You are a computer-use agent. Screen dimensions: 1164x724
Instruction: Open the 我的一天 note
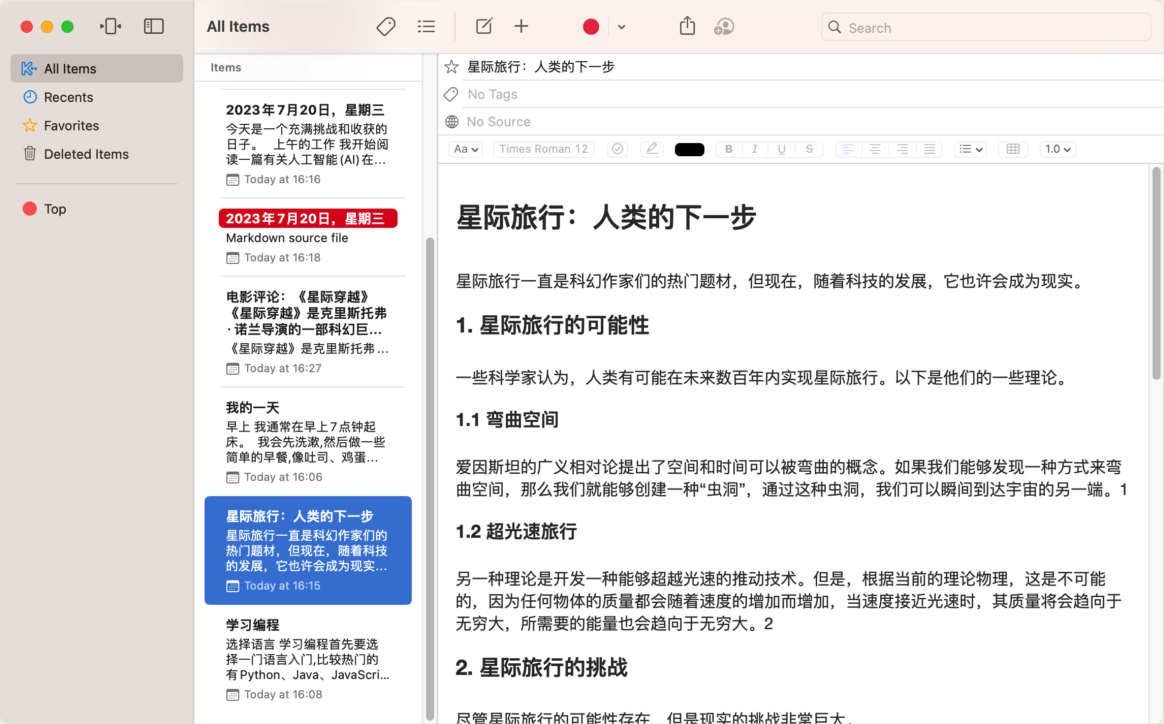308,442
